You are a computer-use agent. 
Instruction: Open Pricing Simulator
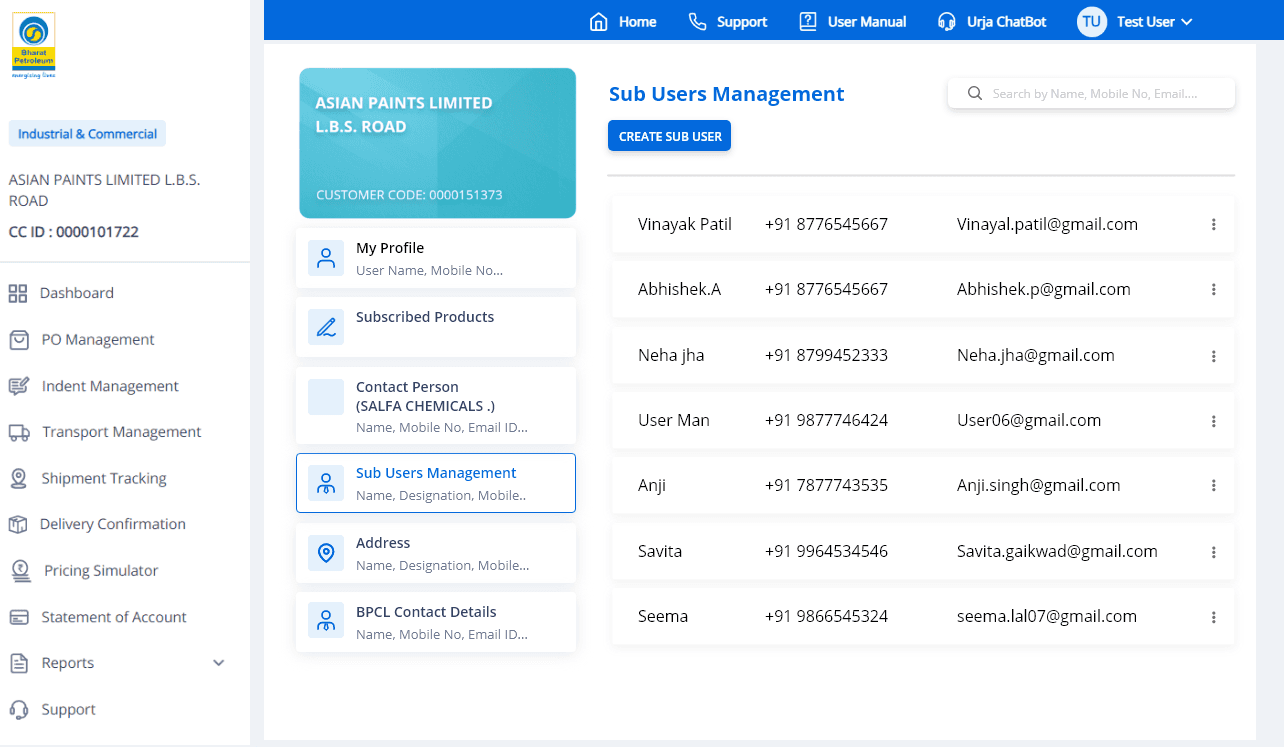pos(101,571)
